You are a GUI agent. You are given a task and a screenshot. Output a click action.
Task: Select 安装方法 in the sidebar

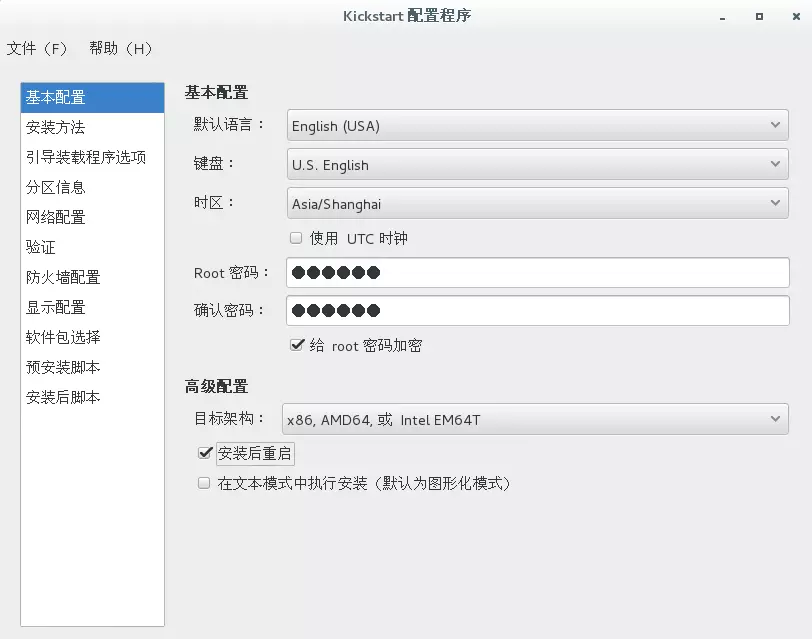pos(93,127)
